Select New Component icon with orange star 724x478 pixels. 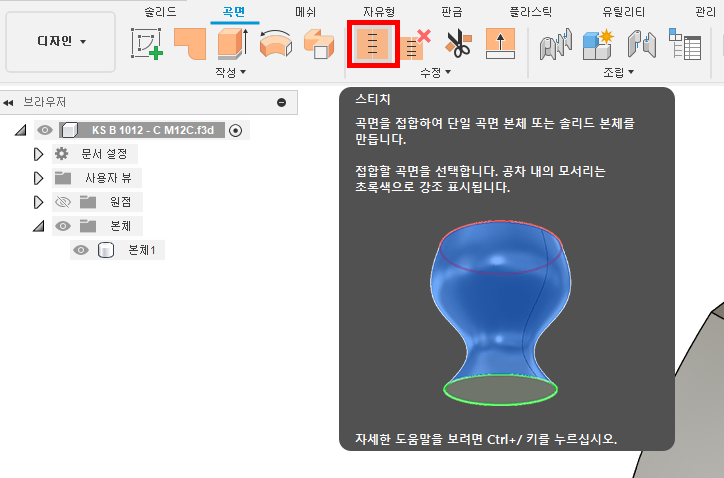tap(598, 44)
